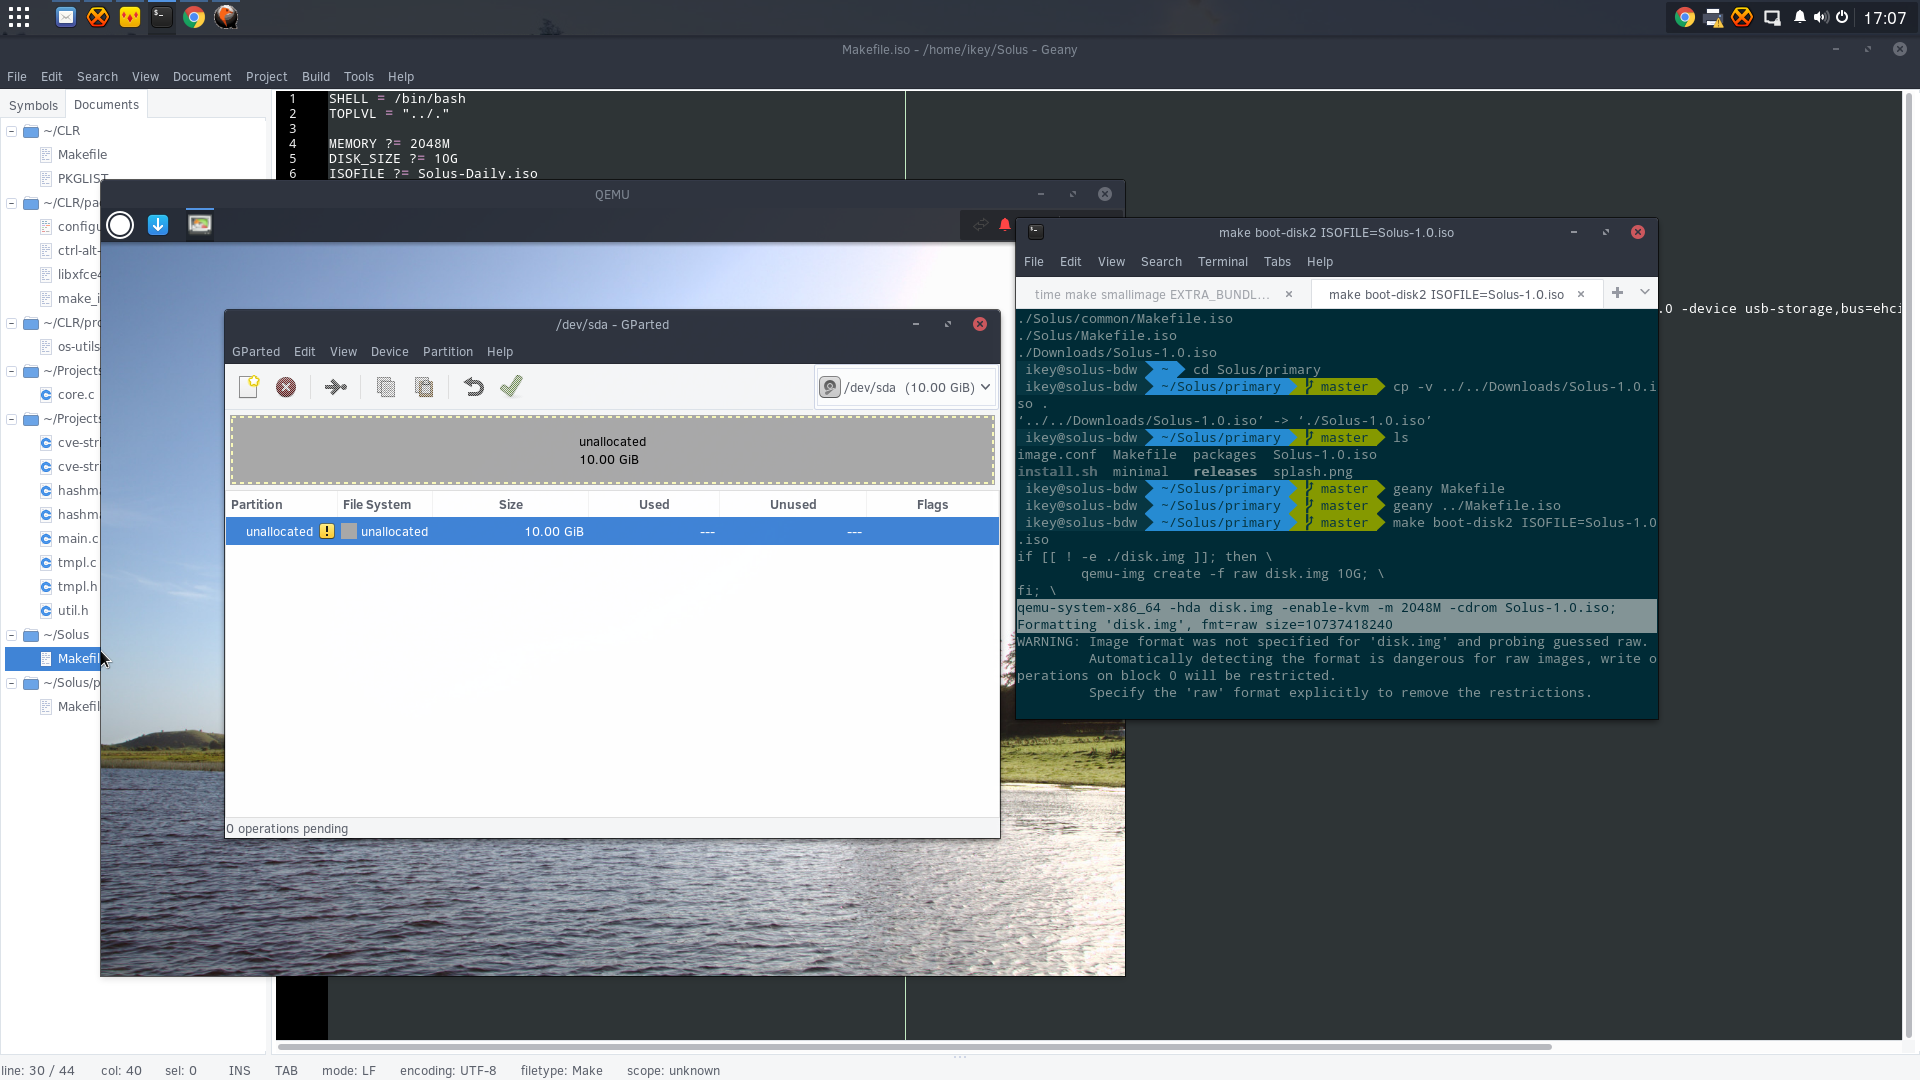The width and height of the screenshot is (1920, 1080).
Task: Open the Tabs menu in the terminal window
Action: 1277,262
